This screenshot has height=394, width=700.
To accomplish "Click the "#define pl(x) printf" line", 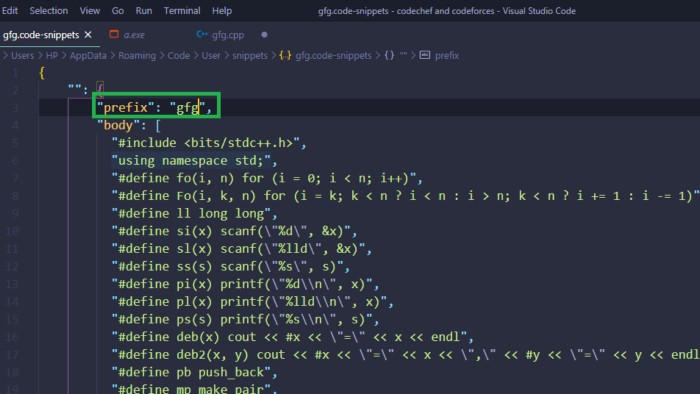I will click(x=253, y=302).
